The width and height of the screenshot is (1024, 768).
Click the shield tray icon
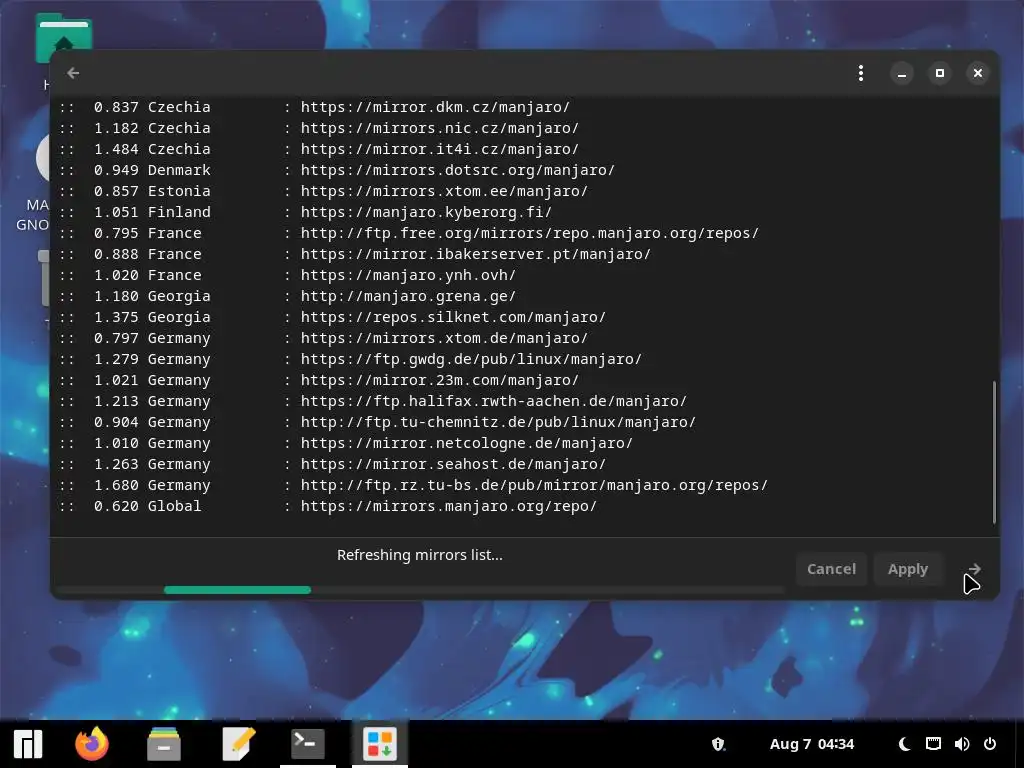(718, 744)
